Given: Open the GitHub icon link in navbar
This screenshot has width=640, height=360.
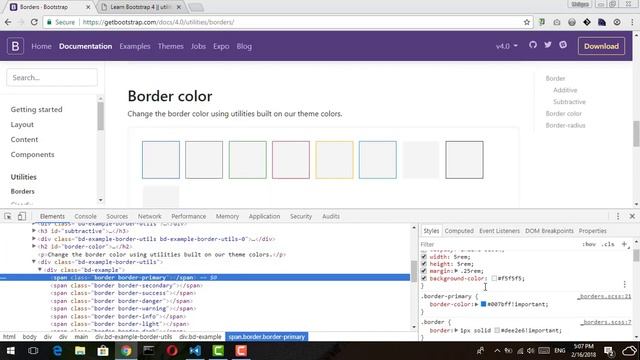Looking at the screenshot, I should [x=533, y=45].
